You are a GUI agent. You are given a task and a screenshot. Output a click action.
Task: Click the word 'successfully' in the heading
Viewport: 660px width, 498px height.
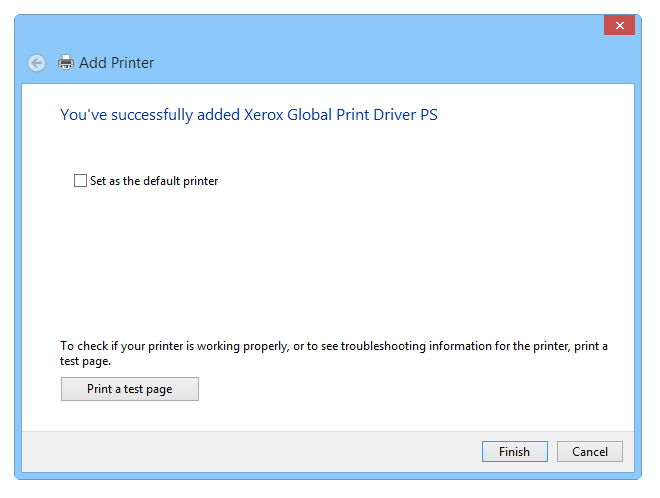pyautogui.click(x=152, y=115)
